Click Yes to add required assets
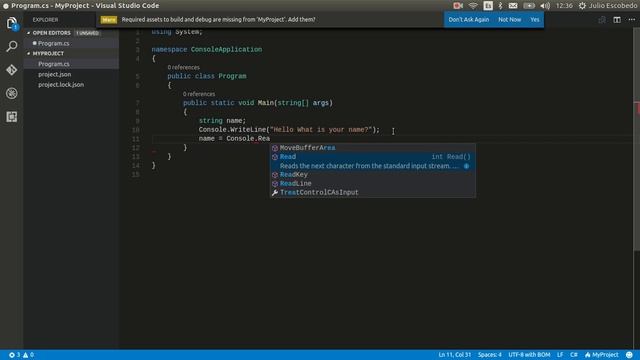 pyautogui.click(x=535, y=20)
